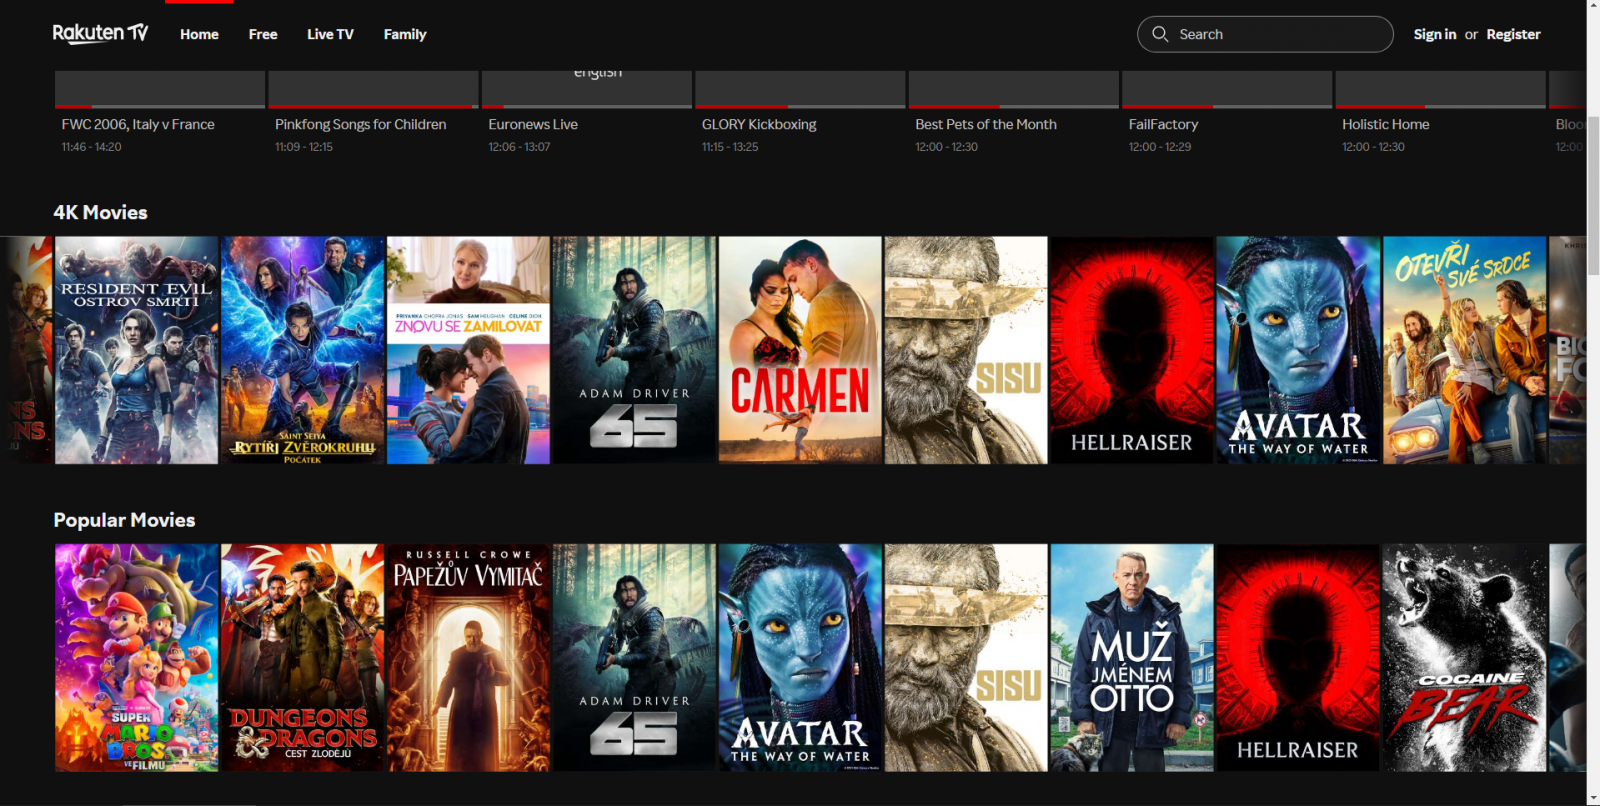Open the 65 poster in Popular Movies
This screenshot has height=806, width=1600.
(634, 658)
